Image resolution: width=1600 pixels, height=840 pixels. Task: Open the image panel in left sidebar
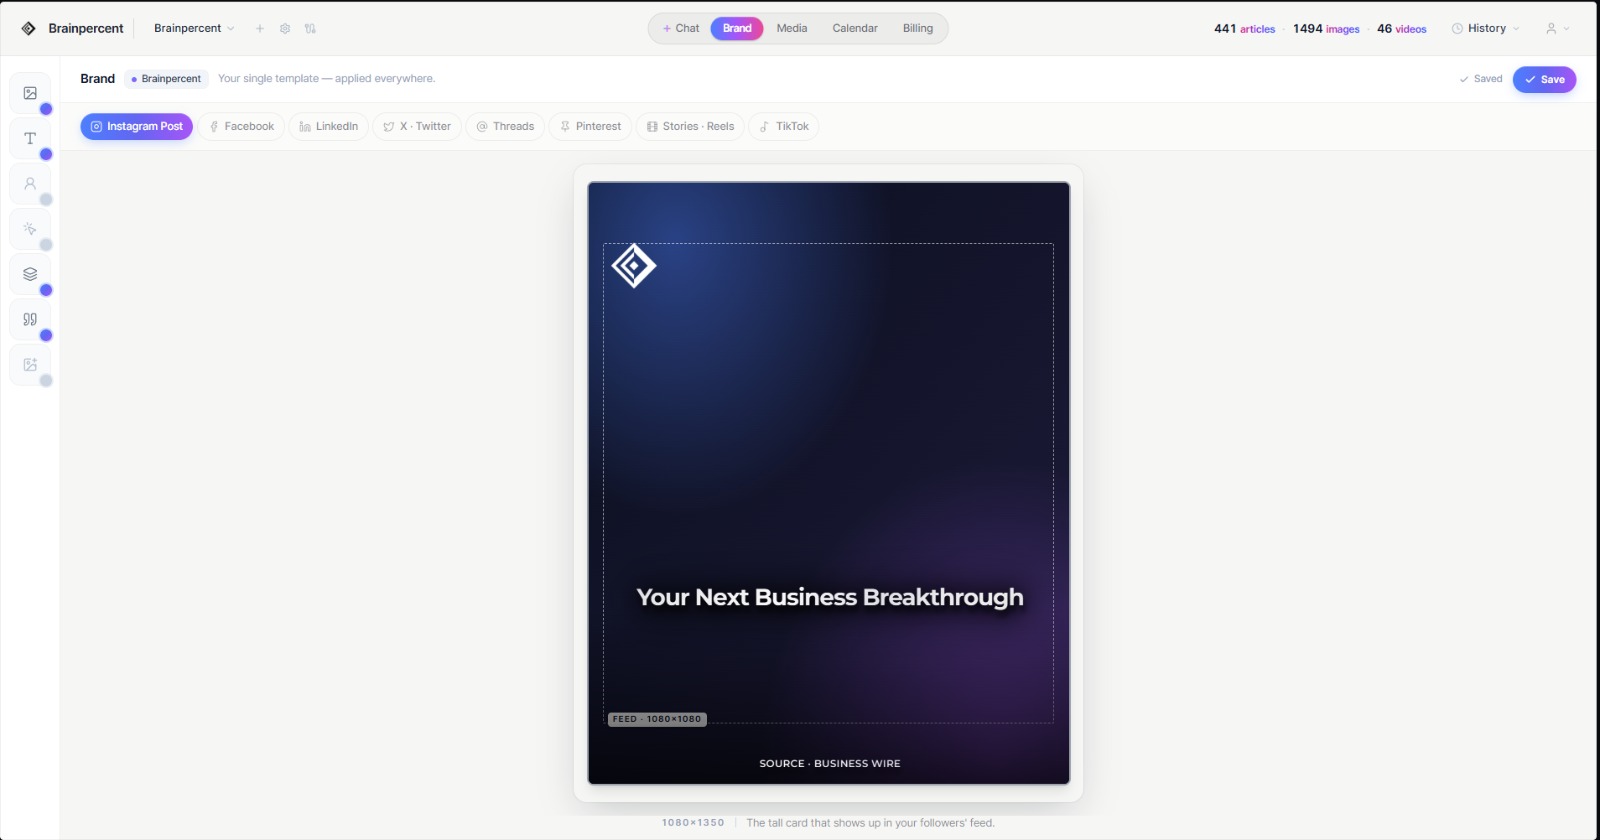pos(30,93)
